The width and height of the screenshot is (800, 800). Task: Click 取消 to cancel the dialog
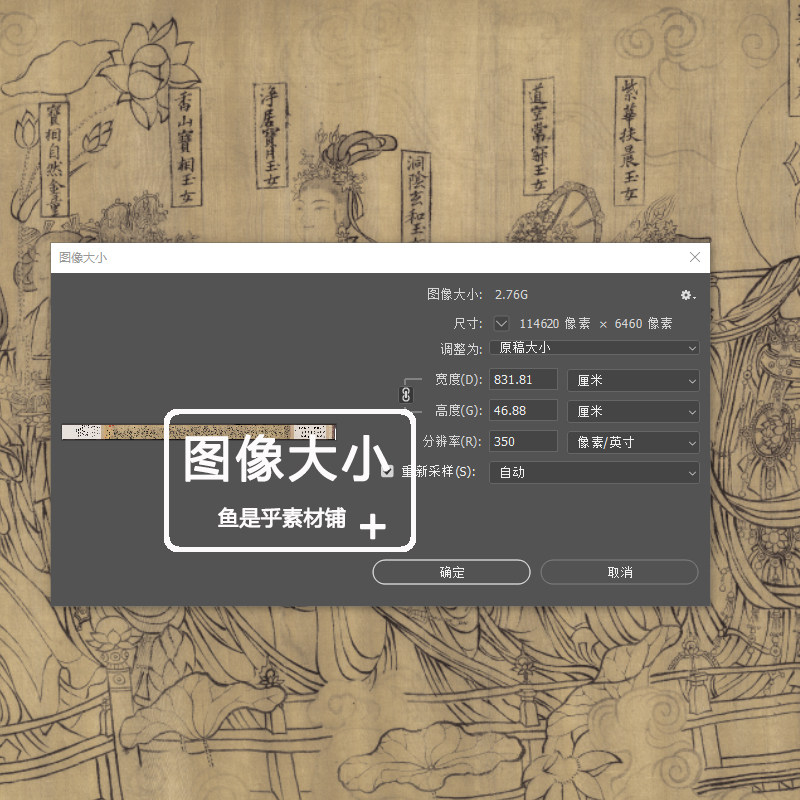618,572
